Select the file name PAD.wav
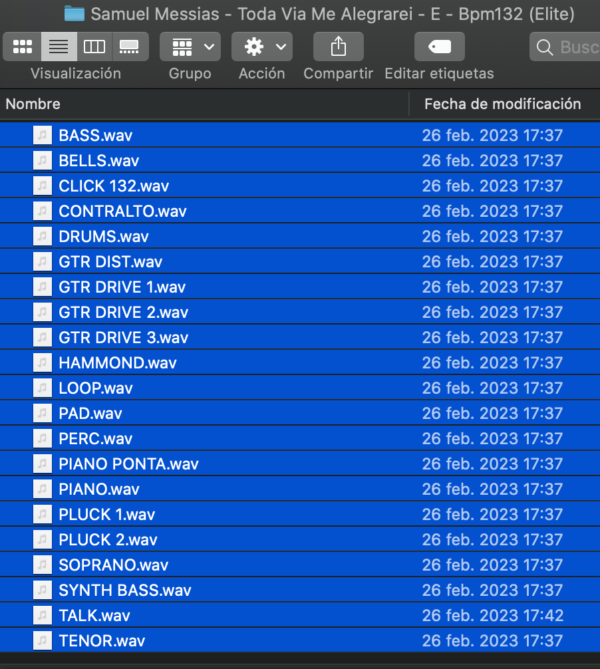Screen dimensions: 600x669 (90, 413)
